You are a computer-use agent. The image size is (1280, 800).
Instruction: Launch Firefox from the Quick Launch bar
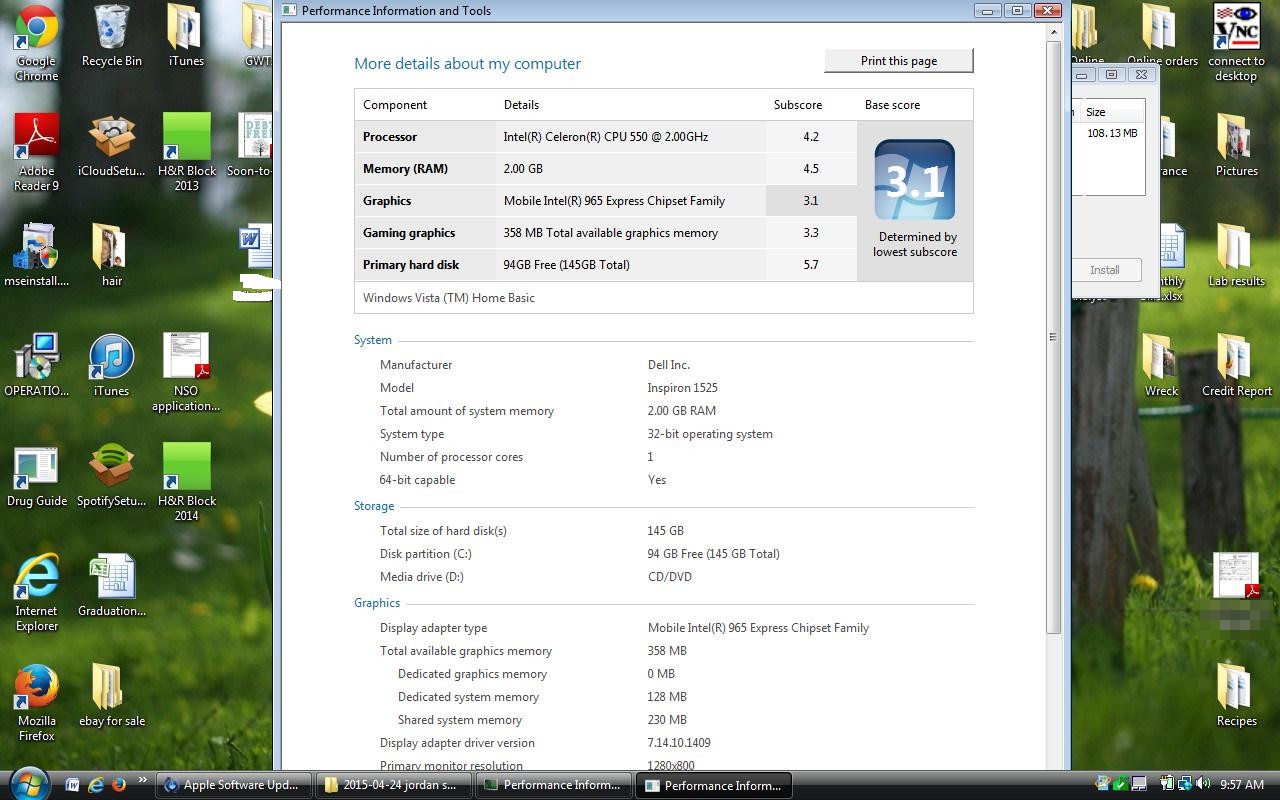118,785
